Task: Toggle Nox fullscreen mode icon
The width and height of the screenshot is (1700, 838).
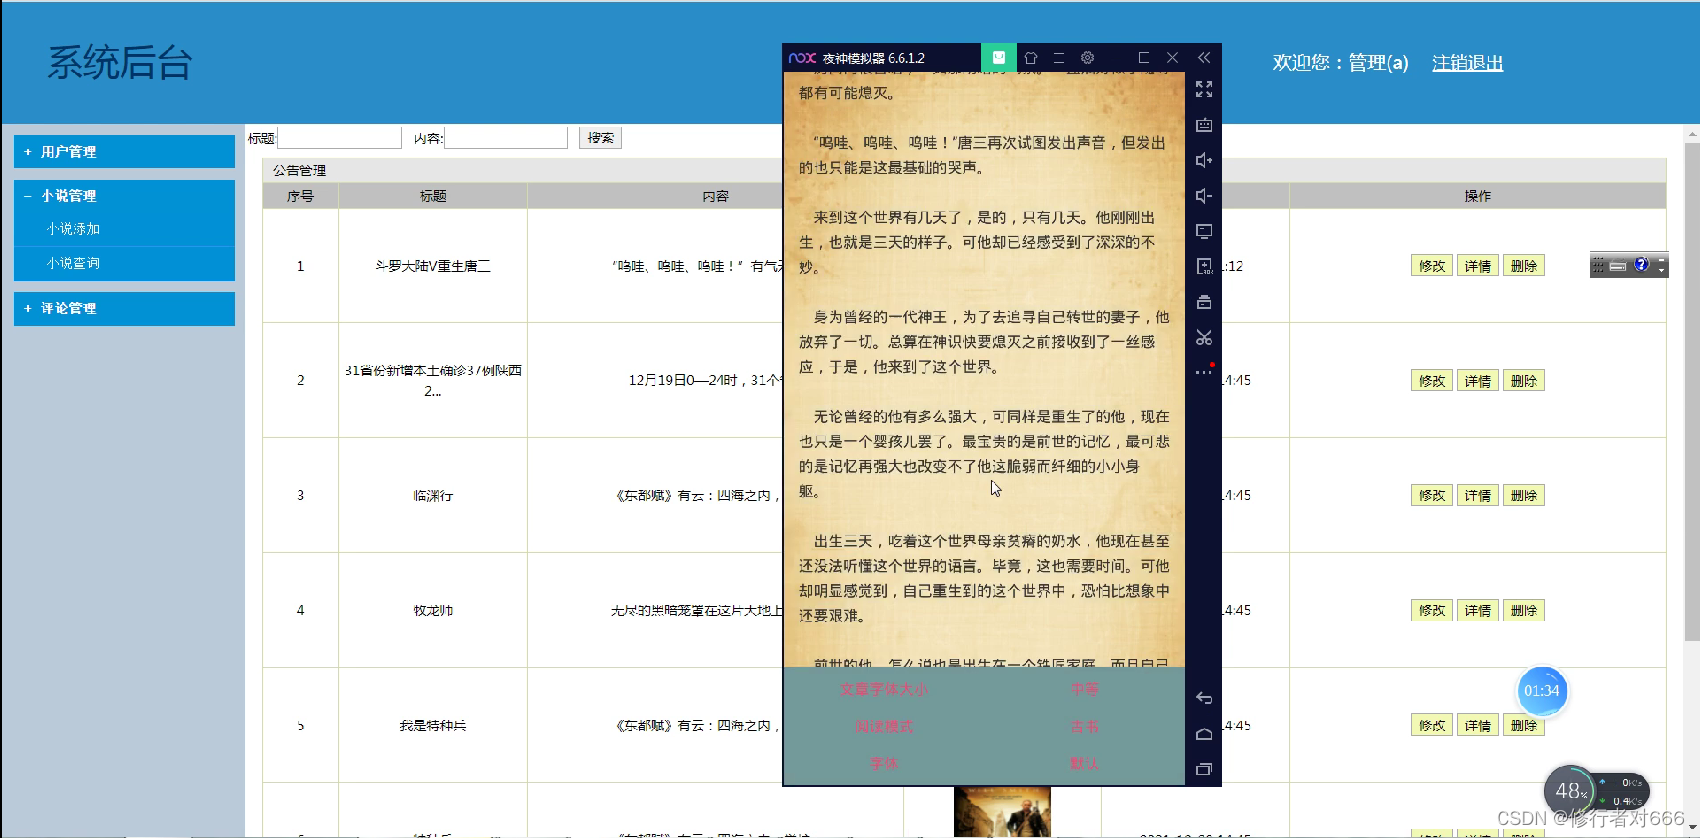Action: click(1204, 90)
